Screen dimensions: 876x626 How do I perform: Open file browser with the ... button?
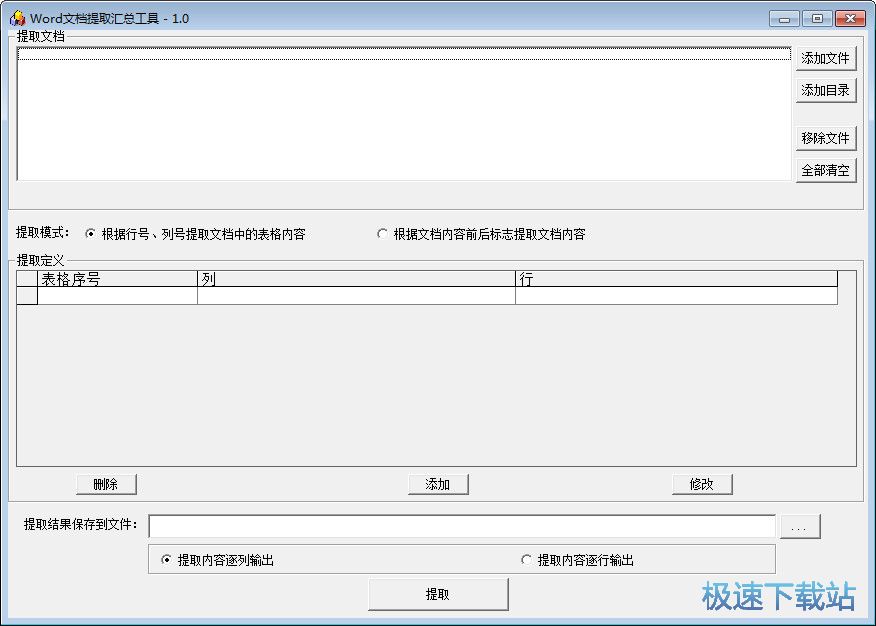pyautogui.click(x=800, y=526)
